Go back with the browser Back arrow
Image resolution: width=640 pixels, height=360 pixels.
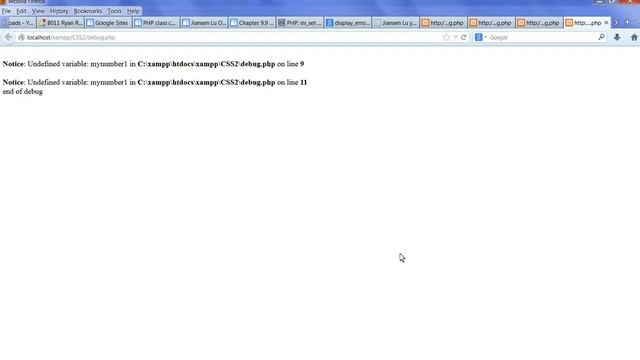[x=8, y=37]
